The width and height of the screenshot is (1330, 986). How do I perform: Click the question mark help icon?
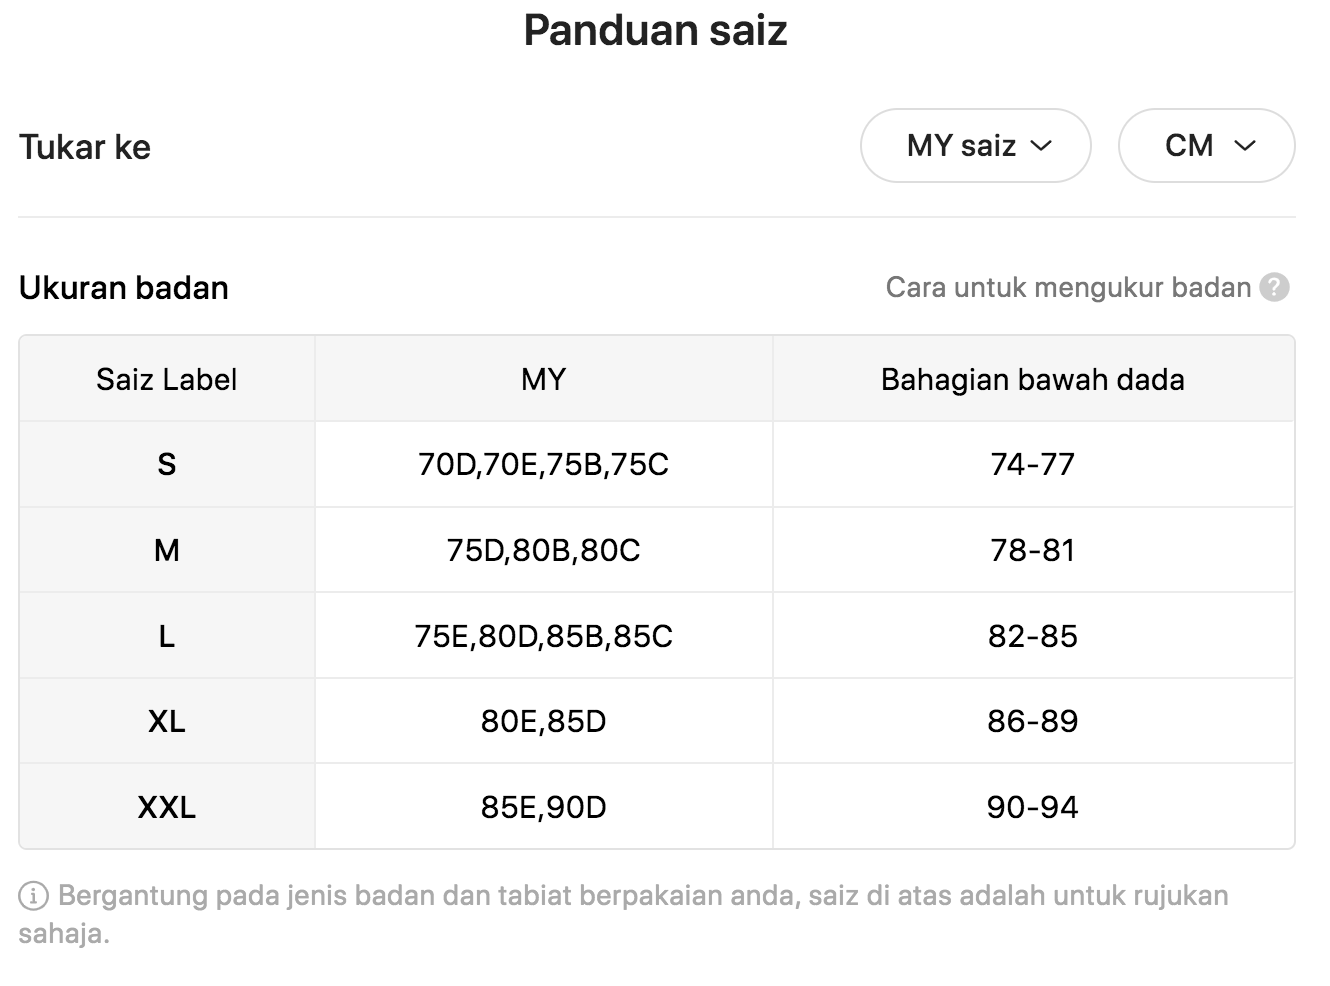(1274, 288)
